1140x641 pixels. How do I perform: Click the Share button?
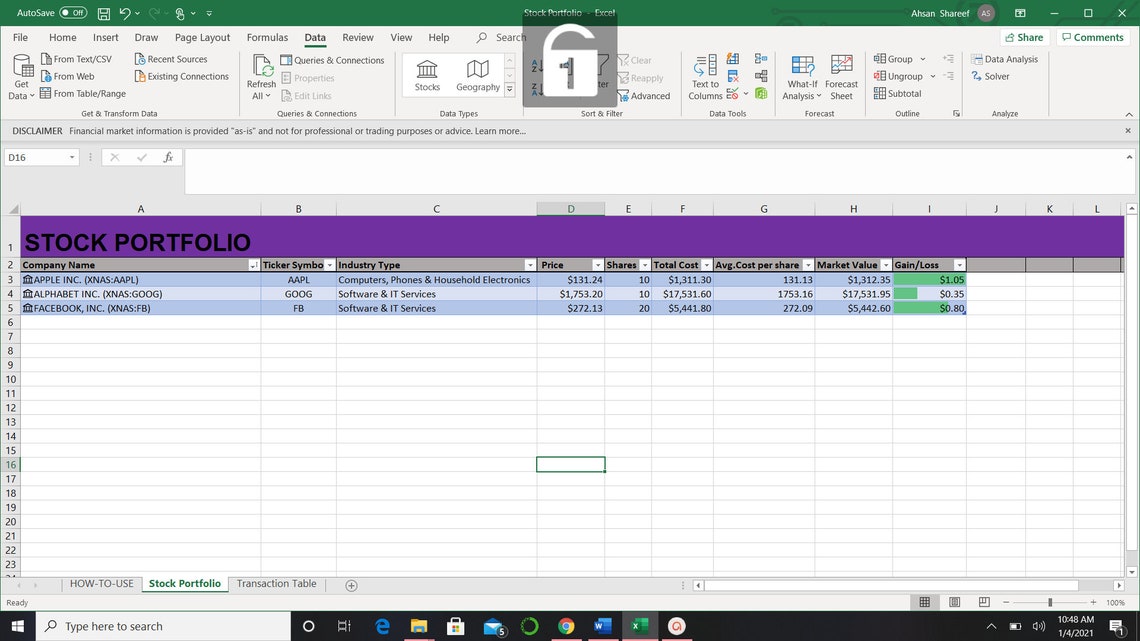[x=1025, y=36]
